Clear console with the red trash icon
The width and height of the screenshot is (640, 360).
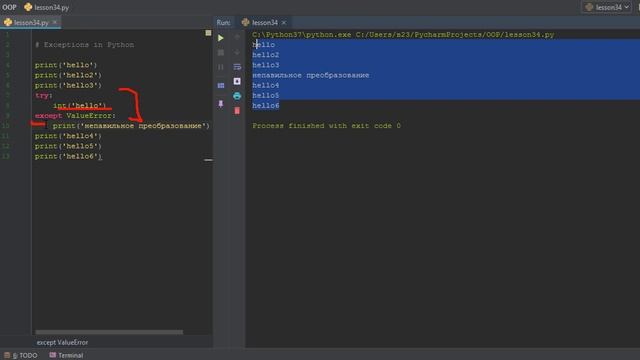237,111
